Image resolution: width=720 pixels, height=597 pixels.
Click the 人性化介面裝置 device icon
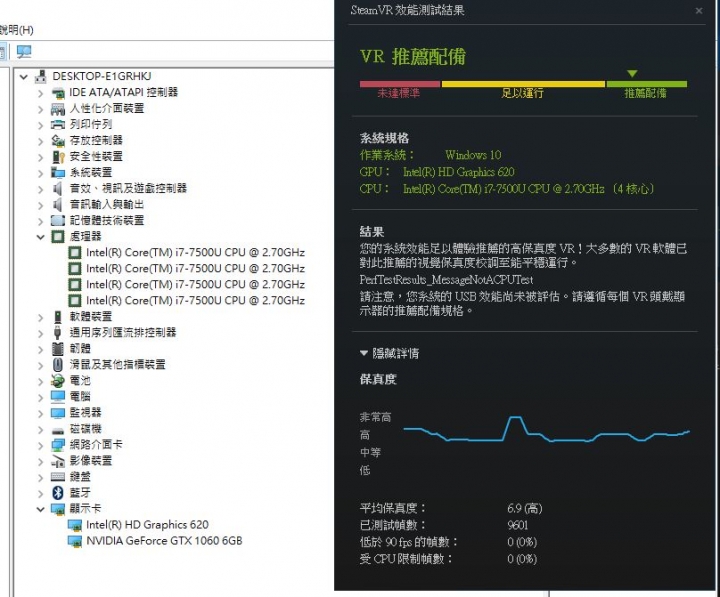[x=58, y=109]
